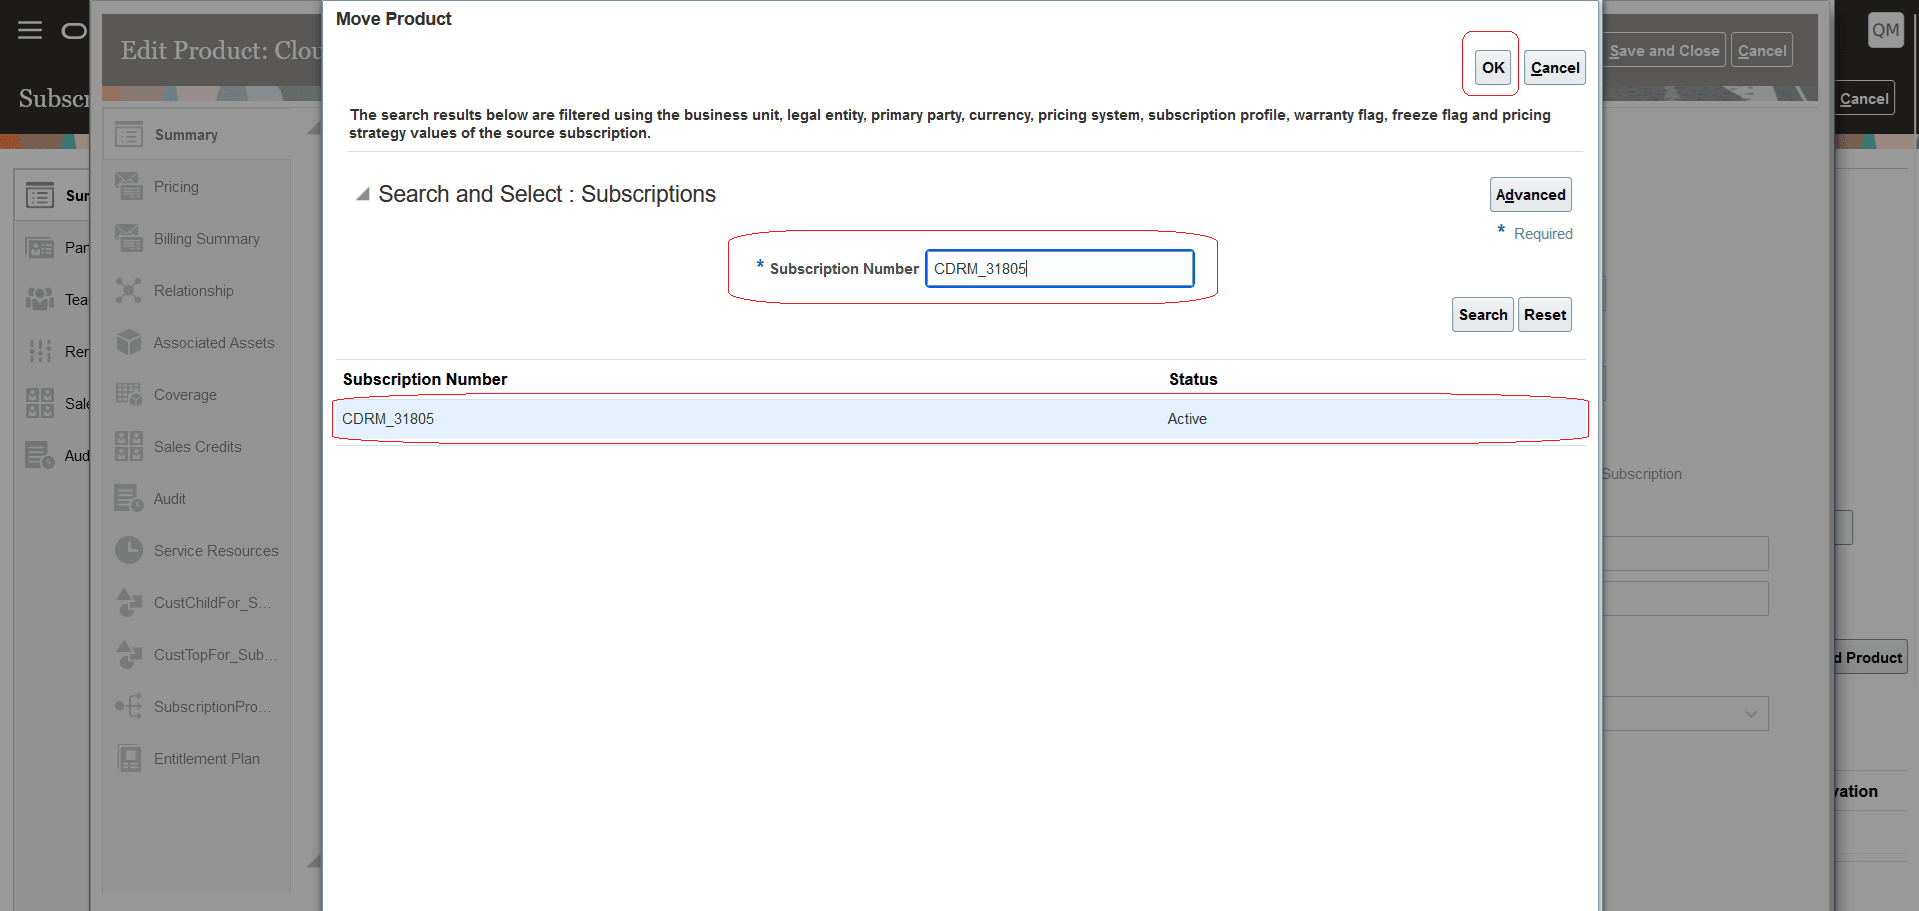1919x911 pixels.
Task: Click the Renewal icon in outer sidebar
Action: [x=40, y=351]
